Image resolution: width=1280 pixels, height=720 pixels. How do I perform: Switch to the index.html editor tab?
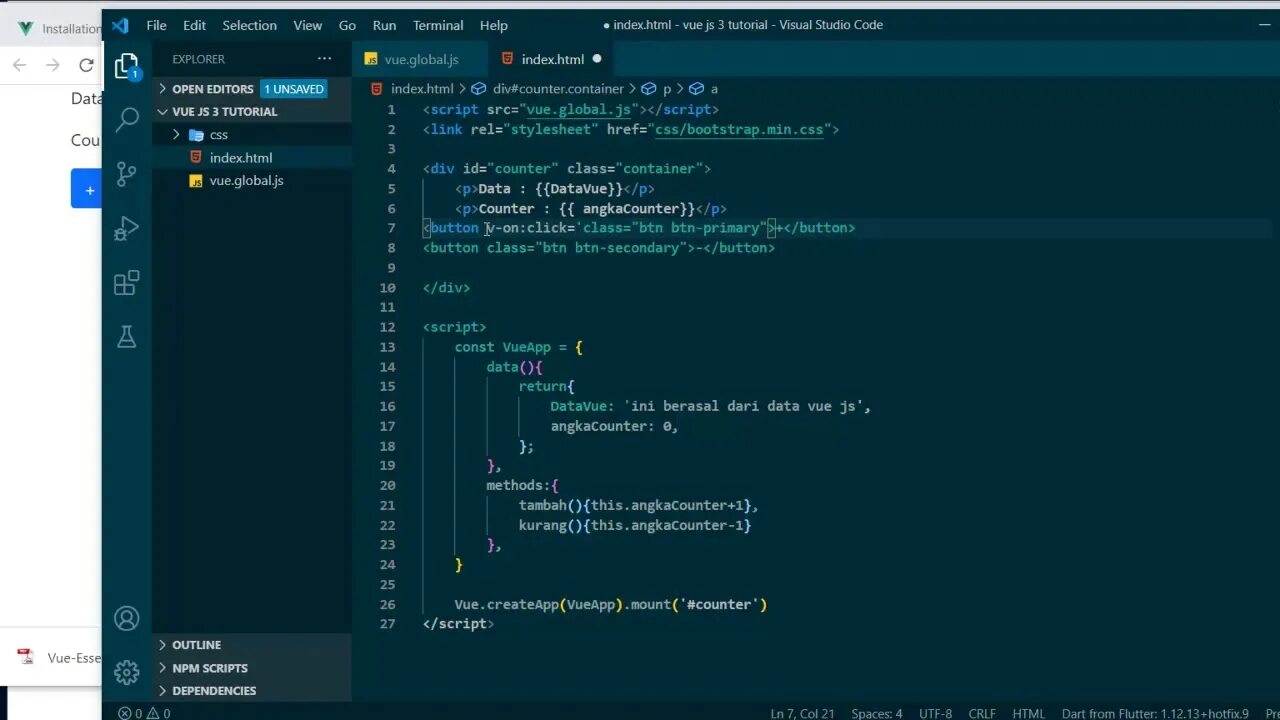[552, 59]
